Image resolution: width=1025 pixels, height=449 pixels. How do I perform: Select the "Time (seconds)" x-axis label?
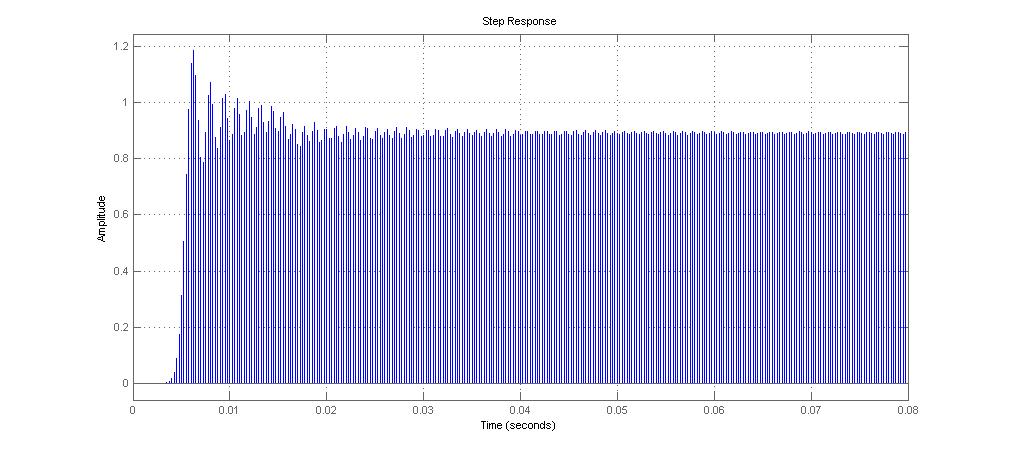click(x=520, y=425)
